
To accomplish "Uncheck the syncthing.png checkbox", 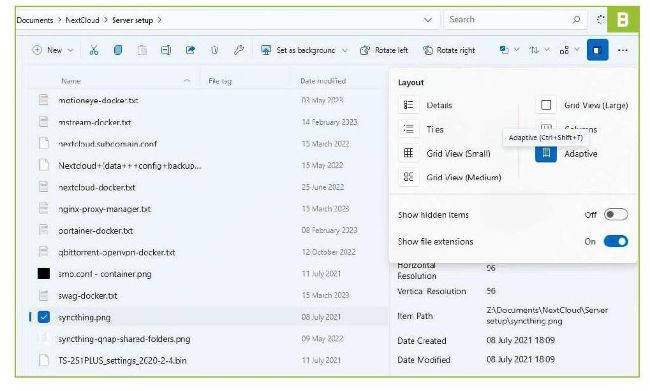I will point(44,317).
